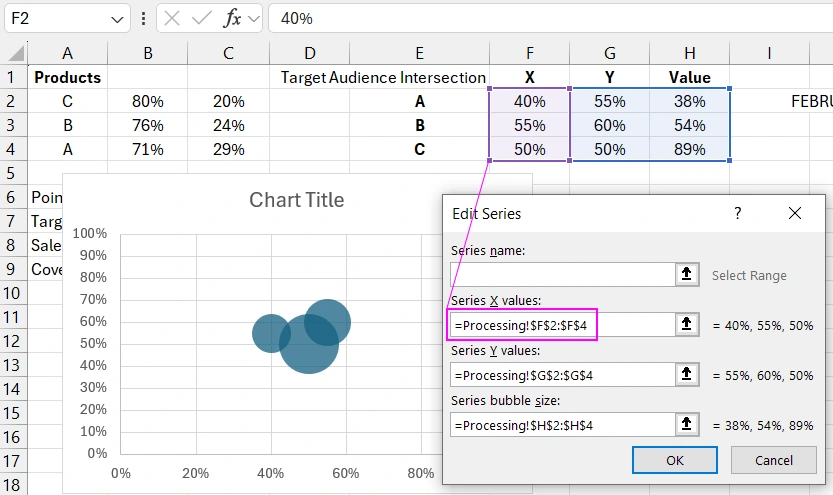The width and height of the screenshot is (833, 495).
Task: Click the formula bar Cancel X icon
Action: click(174, 18)
